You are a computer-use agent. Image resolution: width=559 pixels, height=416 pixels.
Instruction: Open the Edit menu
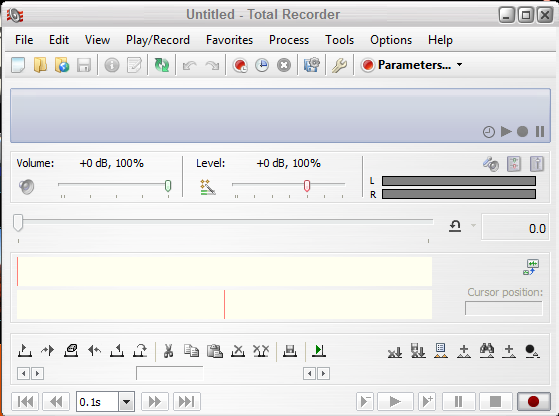pos(59,40)
